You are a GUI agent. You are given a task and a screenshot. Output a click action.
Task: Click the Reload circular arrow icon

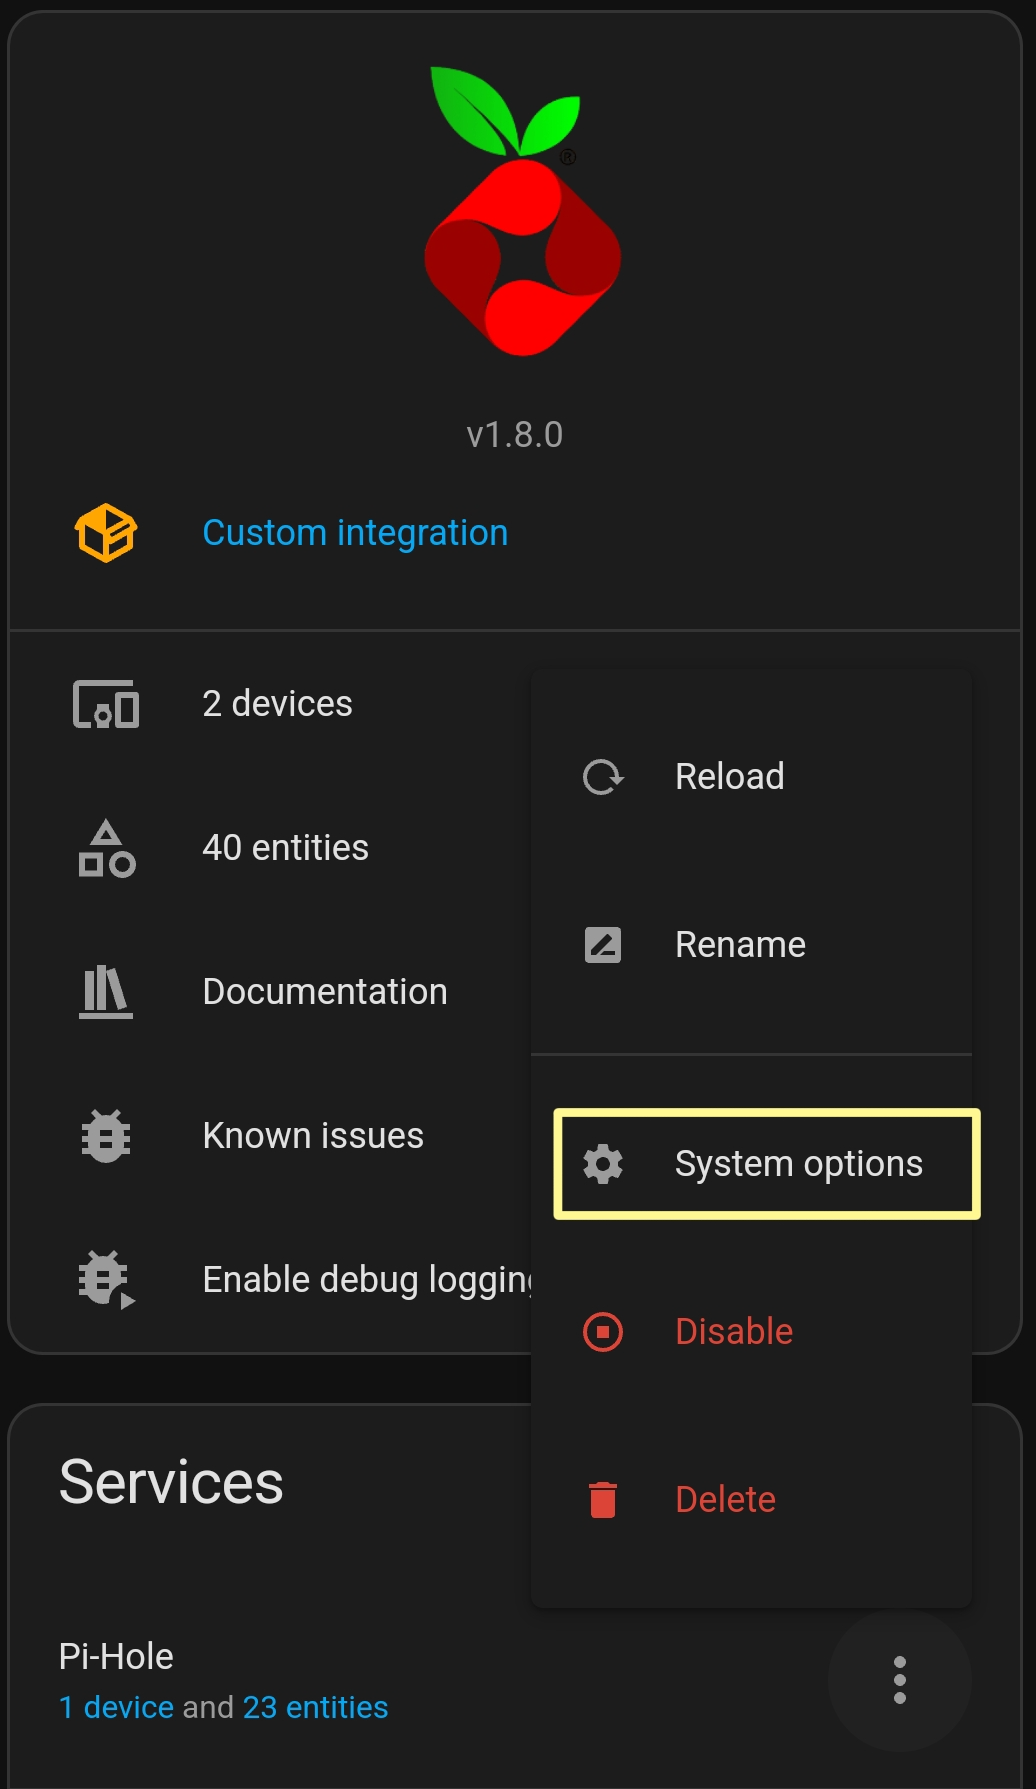coord(603,777)
